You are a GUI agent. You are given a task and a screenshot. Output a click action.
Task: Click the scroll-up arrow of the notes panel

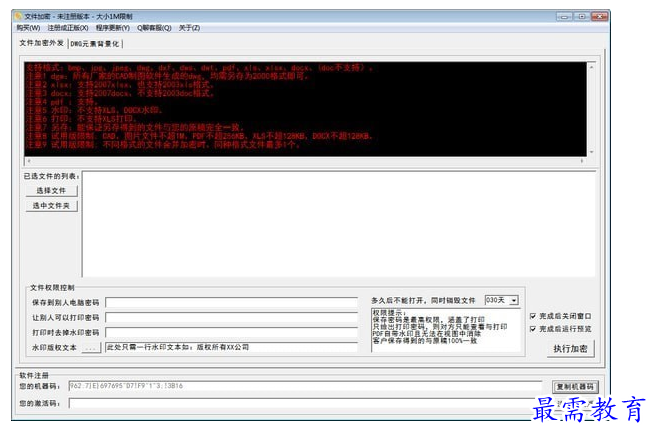pyautogui.click(x=591, y=67)
